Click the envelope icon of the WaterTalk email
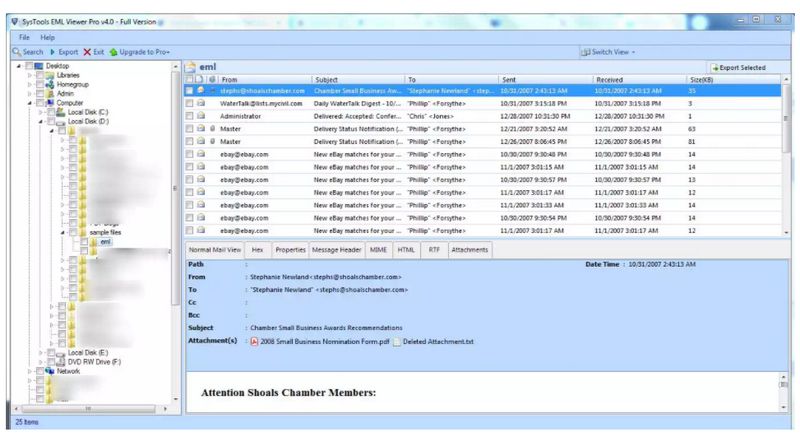 tap(200, 103)
